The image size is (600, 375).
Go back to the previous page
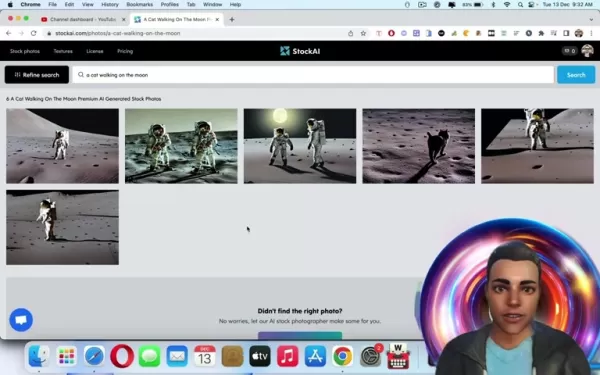click(8, 33)
